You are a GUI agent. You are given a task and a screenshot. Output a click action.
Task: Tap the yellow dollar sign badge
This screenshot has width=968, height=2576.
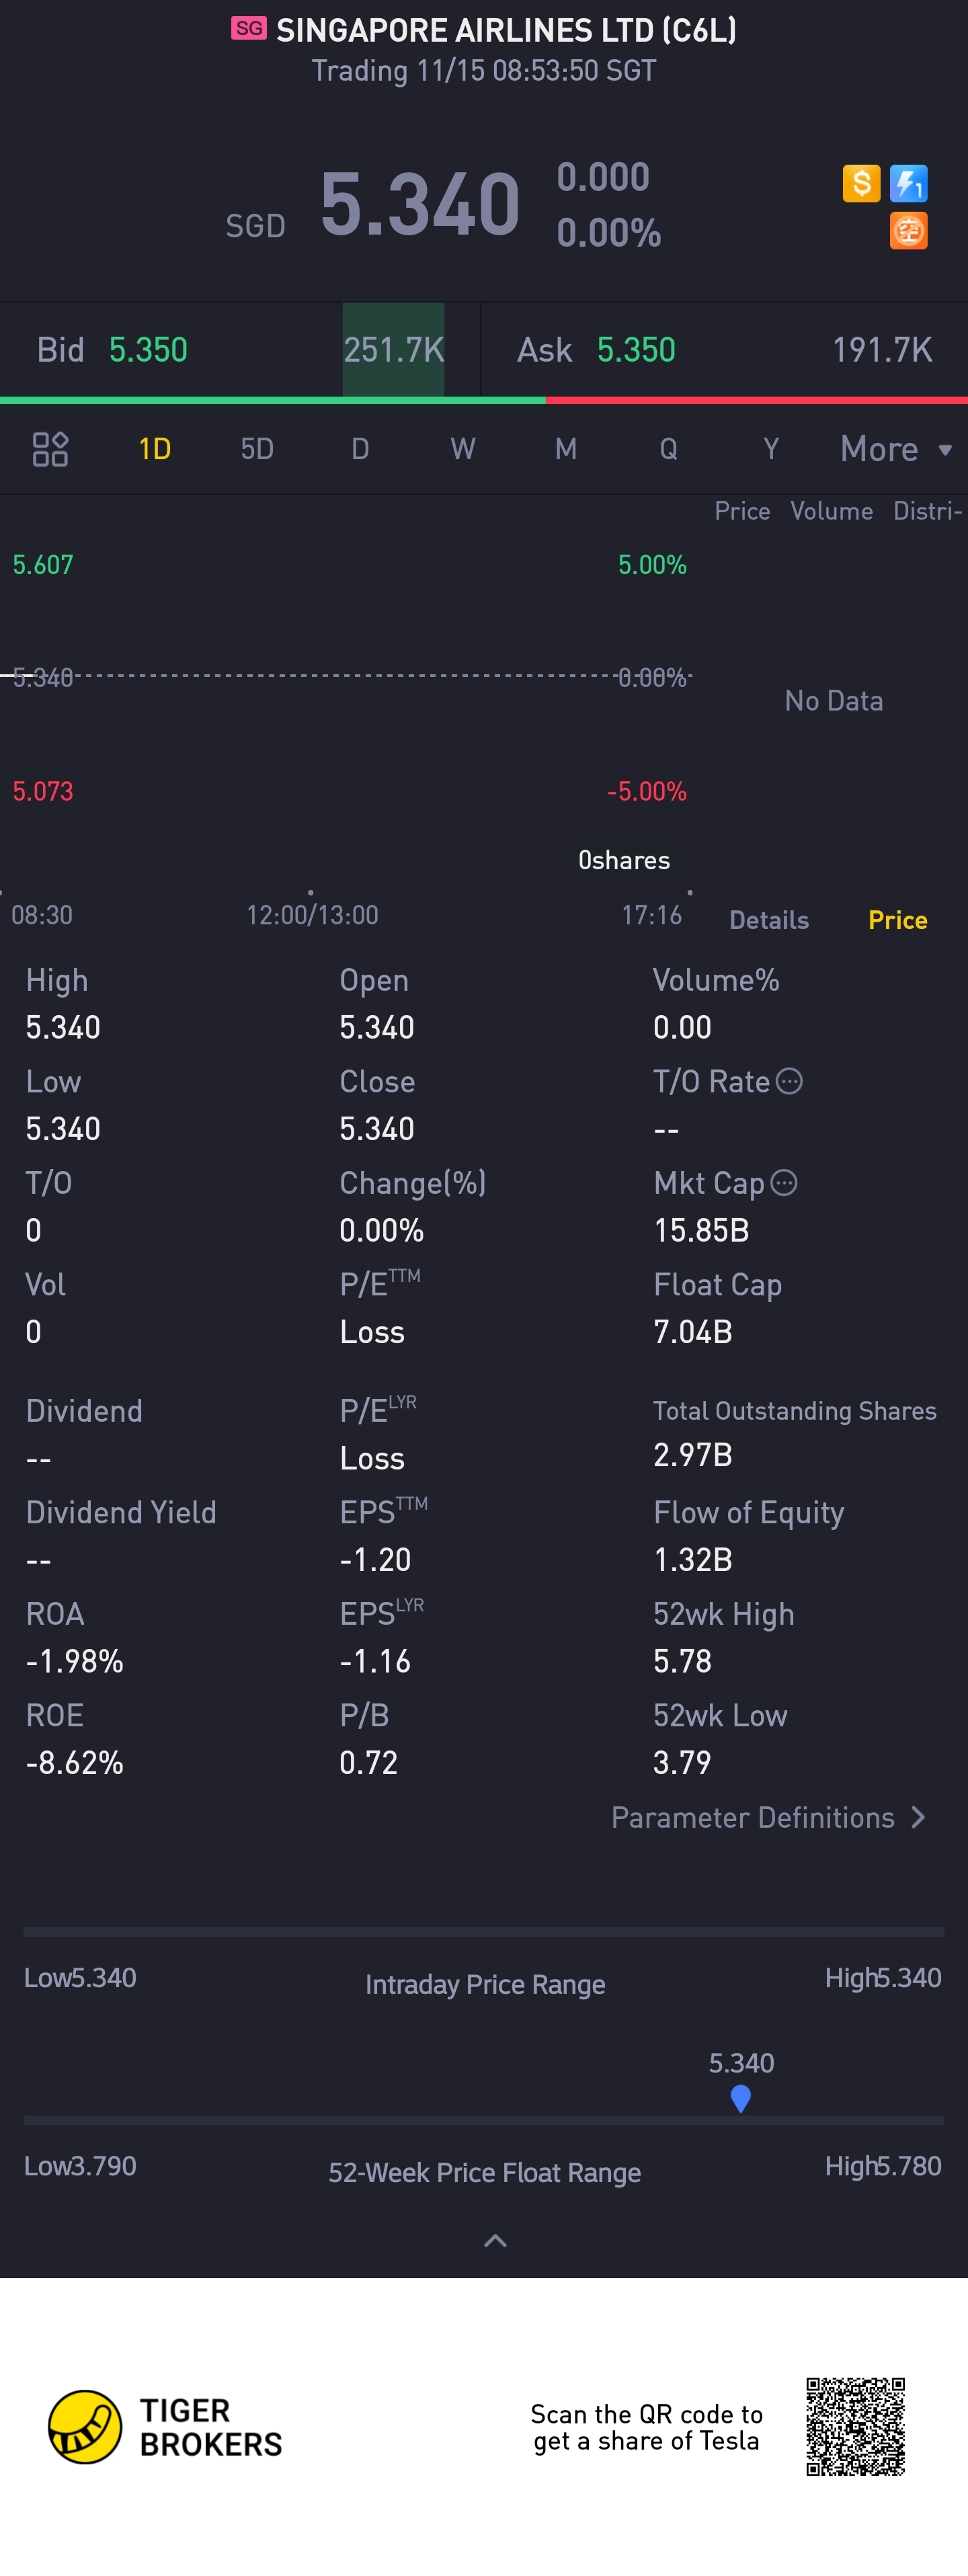(x=861, y=184)
